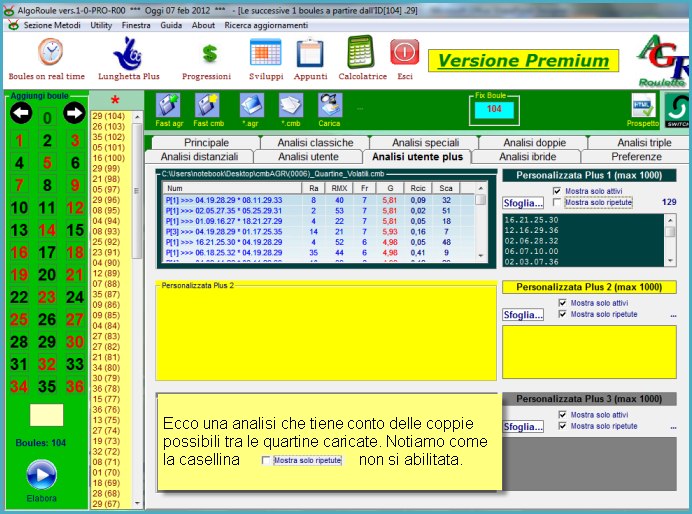Screen dimensions: 692x514
Task: Open the Guida menu
Action: [171, 25]
